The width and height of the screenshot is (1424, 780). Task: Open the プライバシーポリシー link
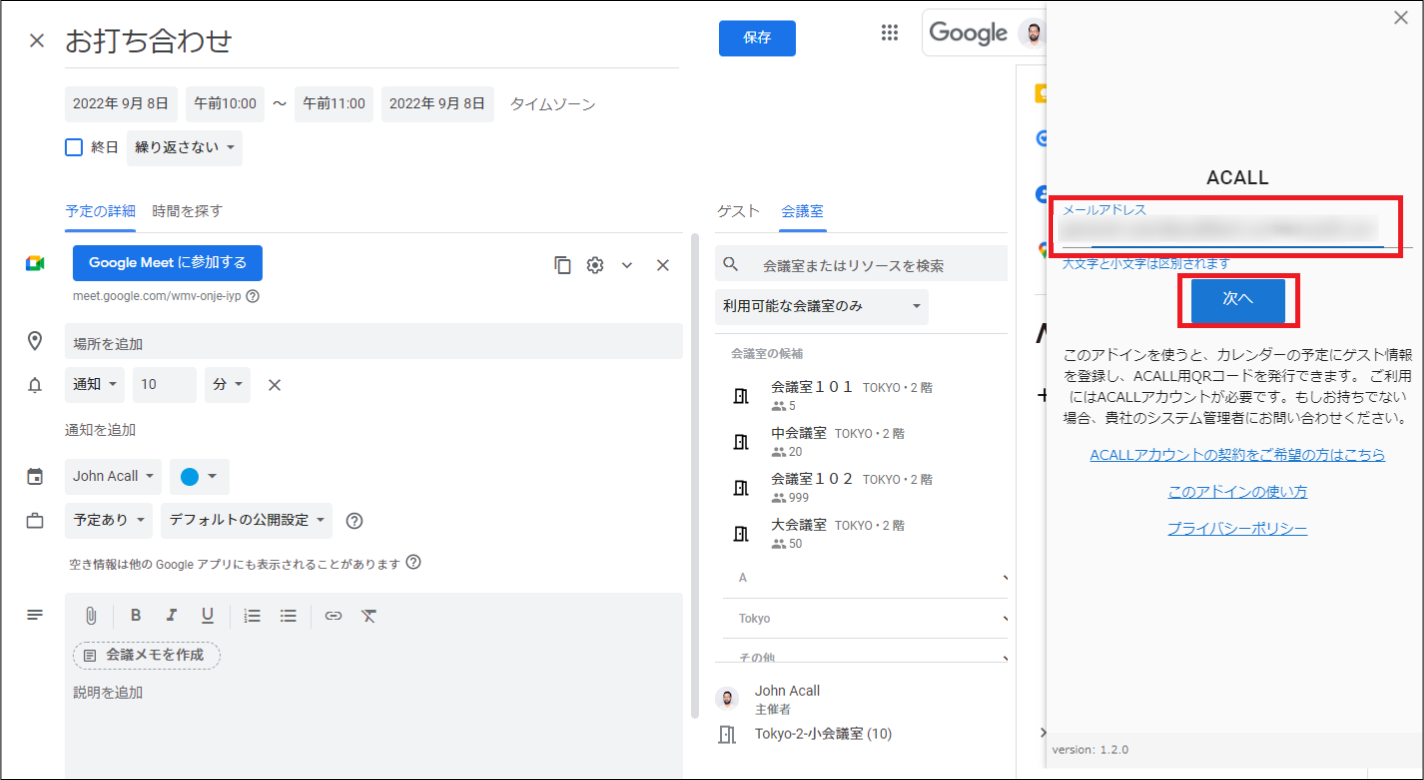(x=1237, y=529)
